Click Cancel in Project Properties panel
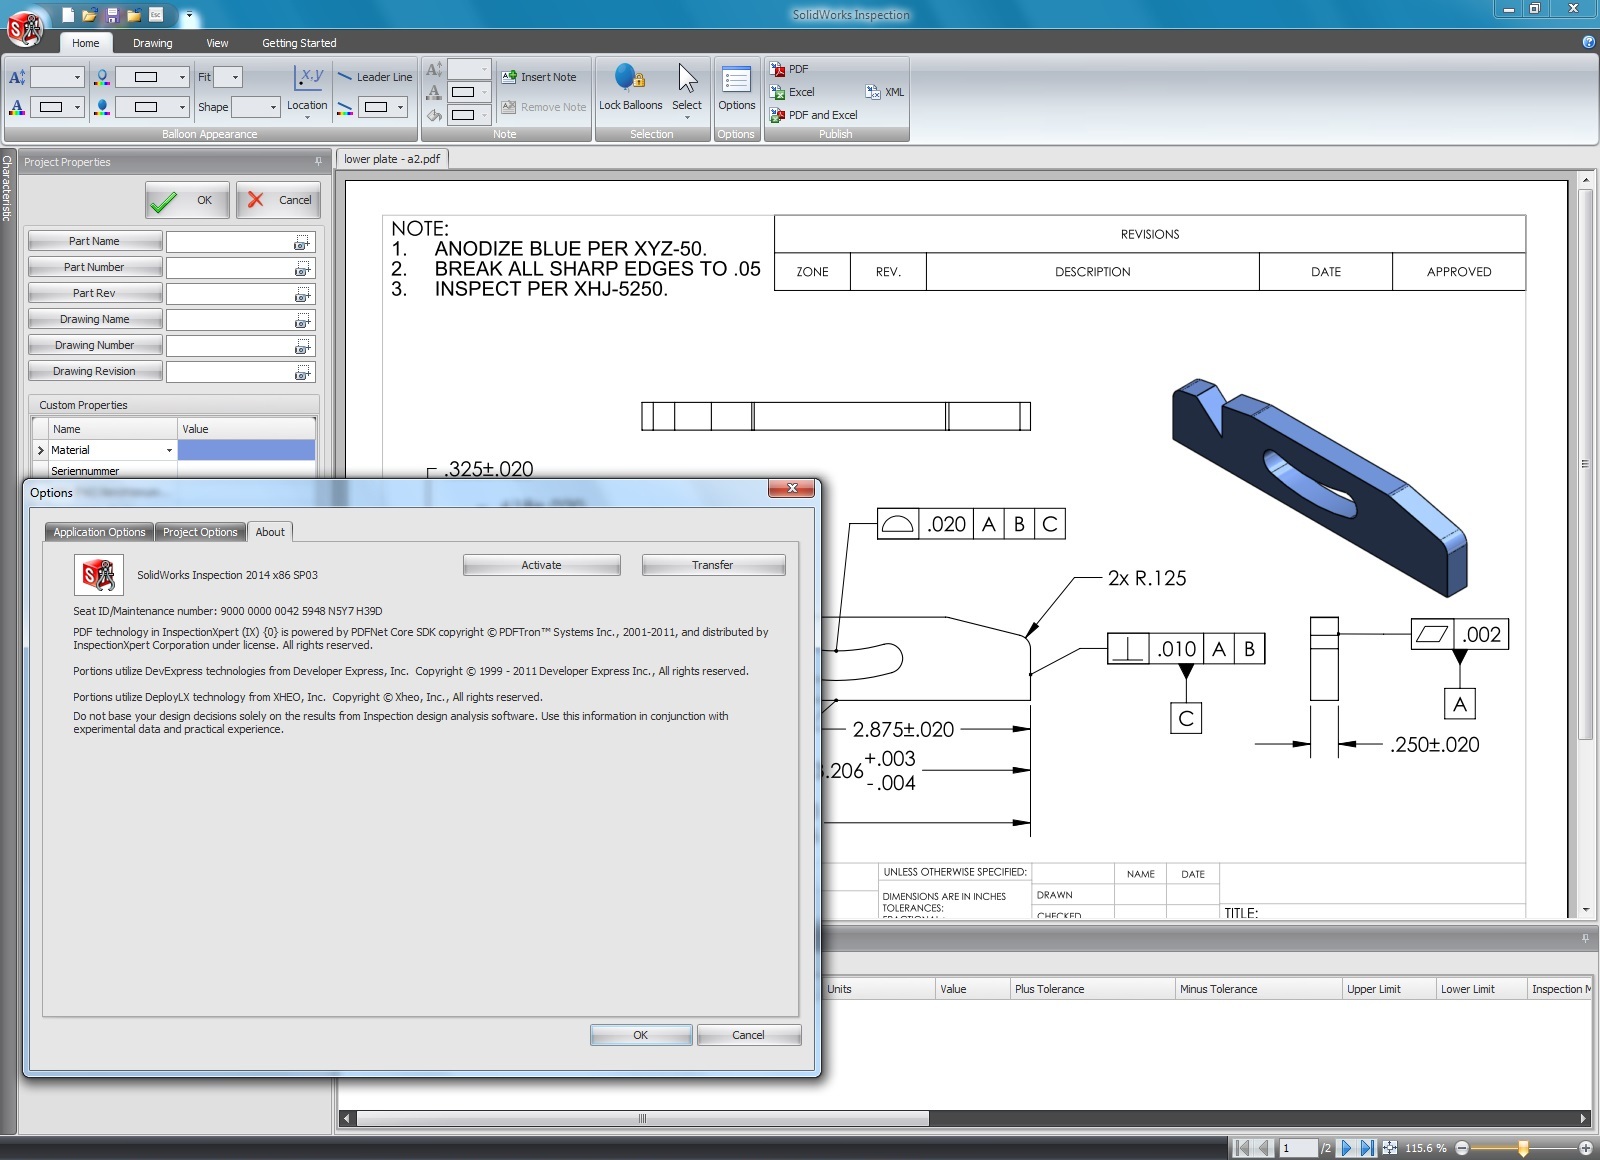The width and height of the screenshot is (1600, 1160). tap(279, 200)
